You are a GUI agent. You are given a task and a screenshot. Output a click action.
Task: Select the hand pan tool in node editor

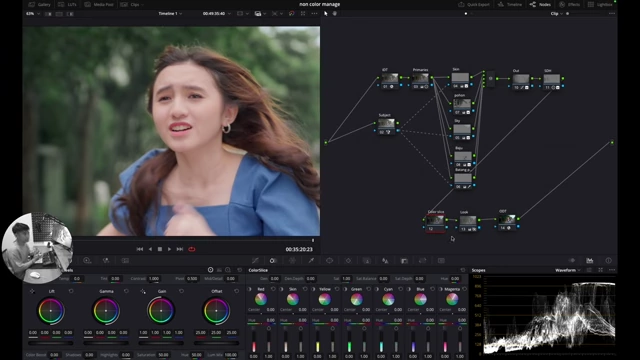click(x=335, y=13)
